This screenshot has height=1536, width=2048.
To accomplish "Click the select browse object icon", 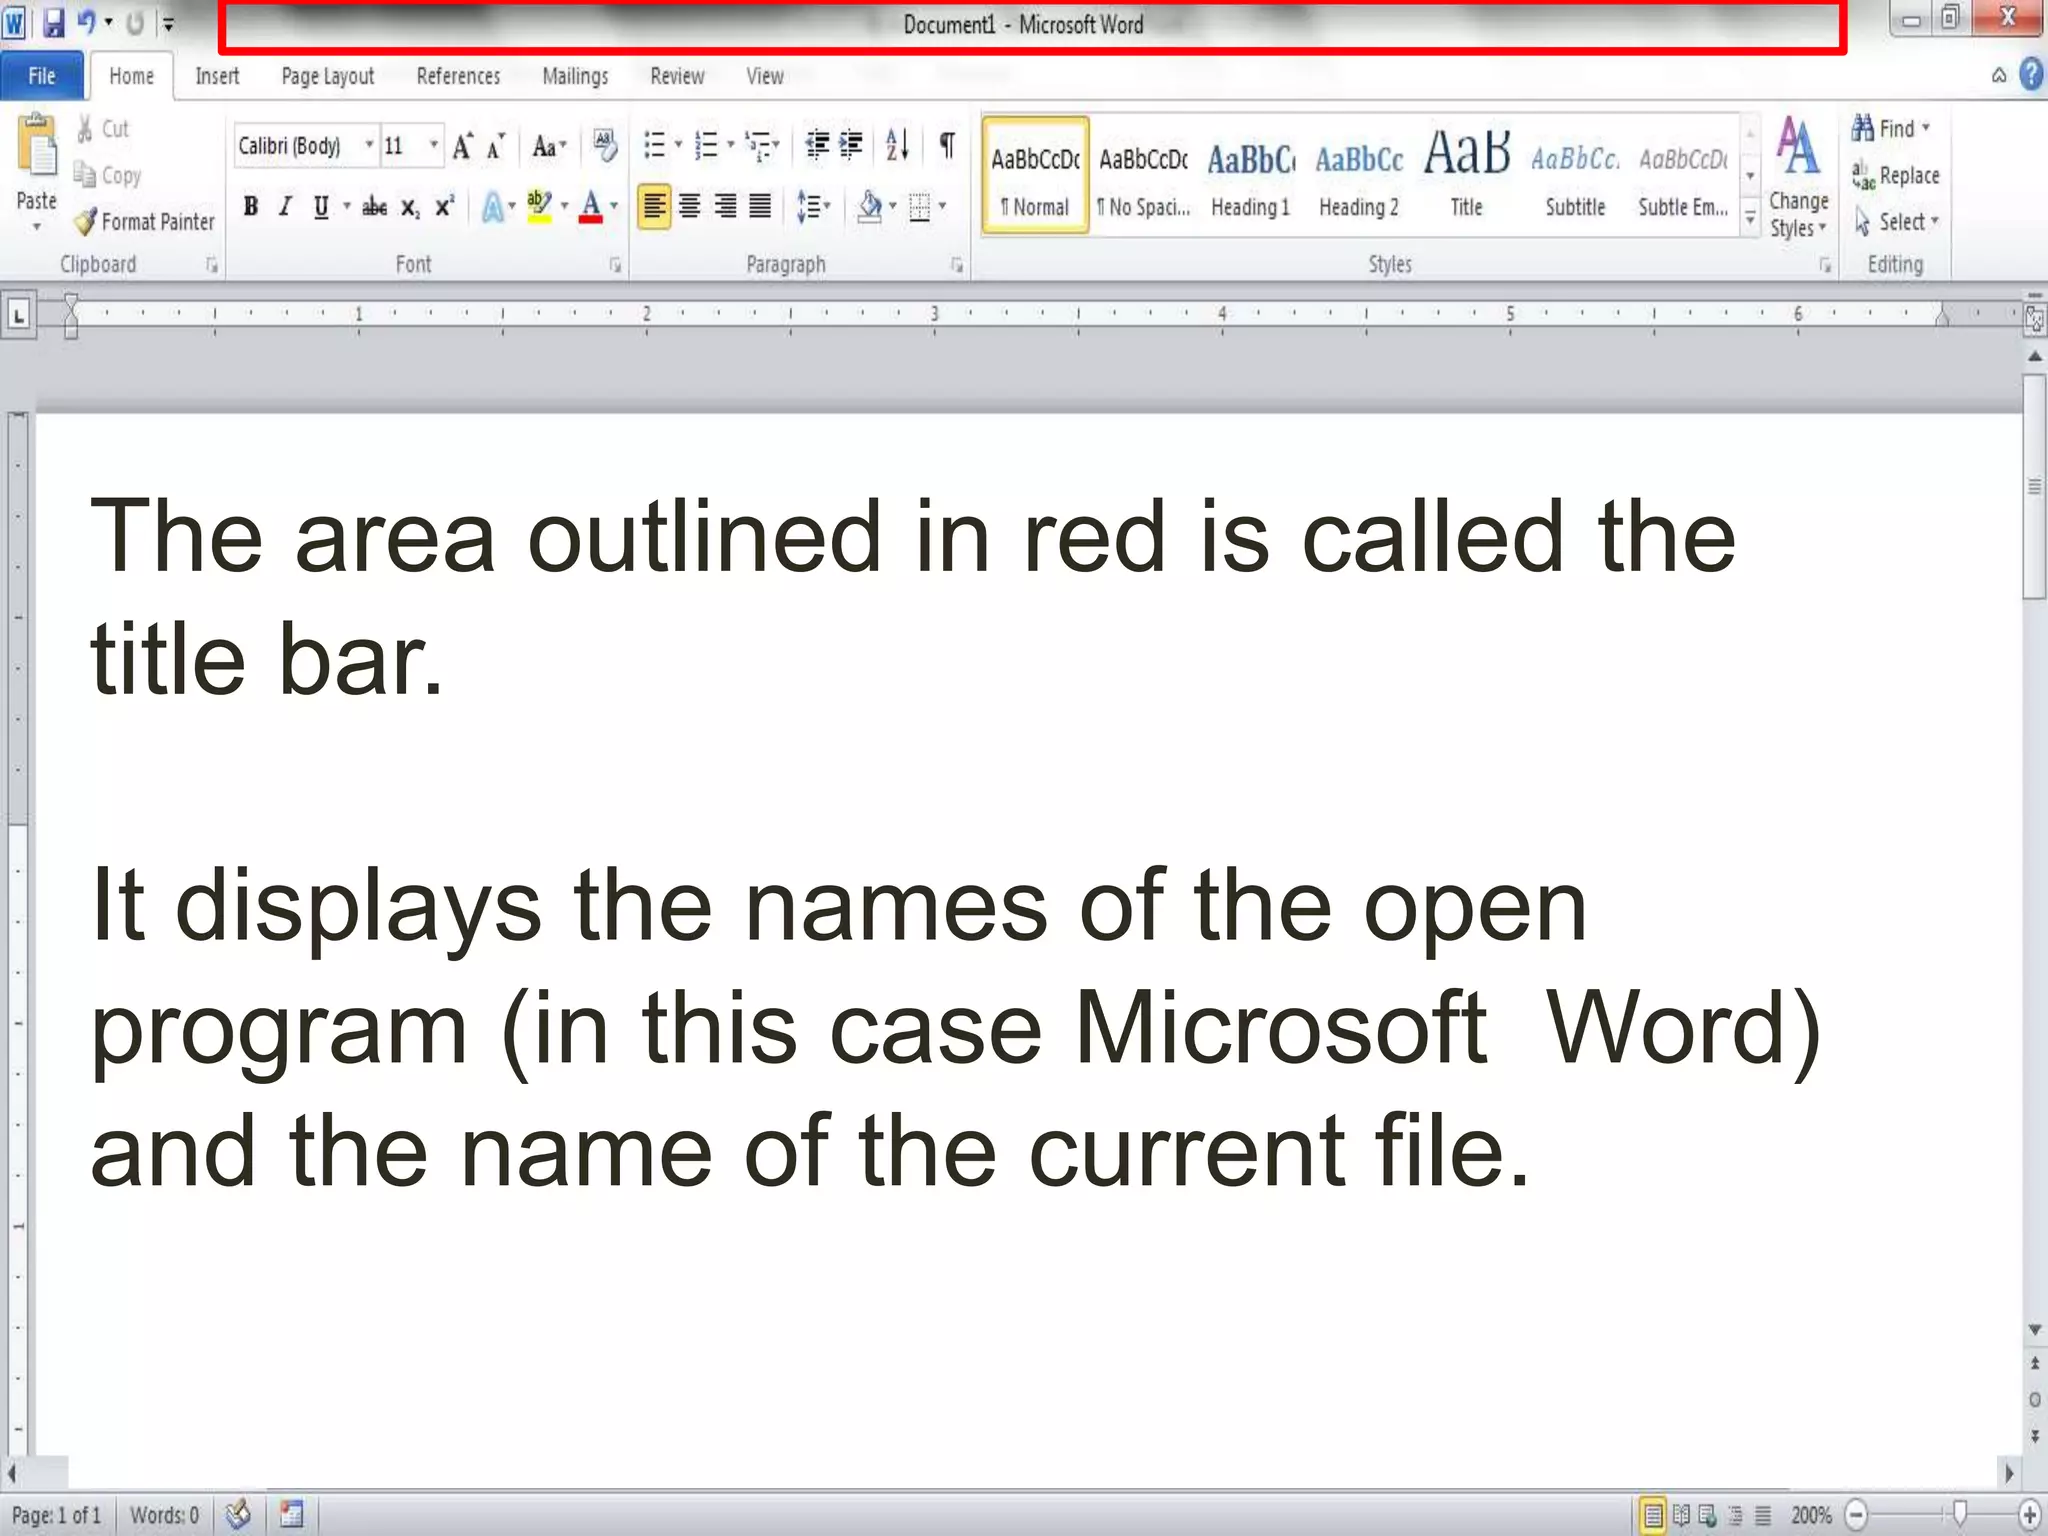I will pyautogui.click(x=2035, y=1400).
